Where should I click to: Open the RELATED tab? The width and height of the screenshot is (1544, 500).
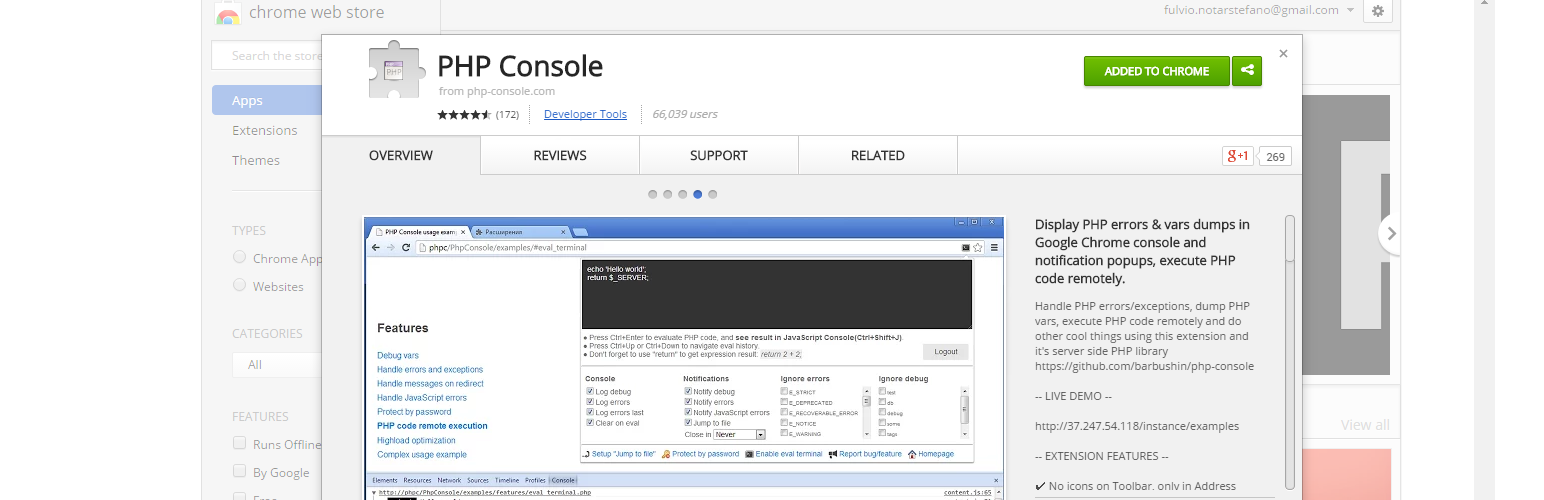(878, 156)
